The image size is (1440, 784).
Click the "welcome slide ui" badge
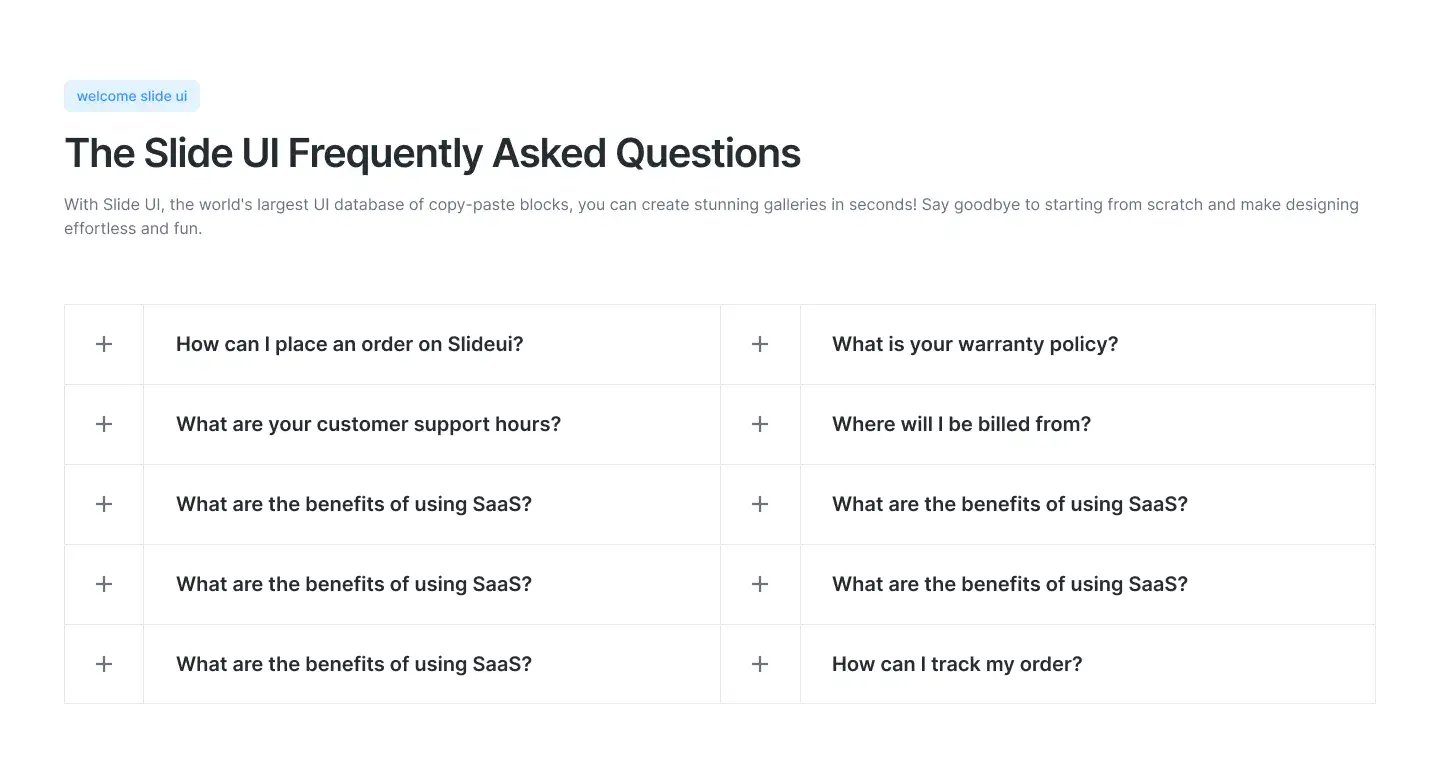(x=132, y=96)
